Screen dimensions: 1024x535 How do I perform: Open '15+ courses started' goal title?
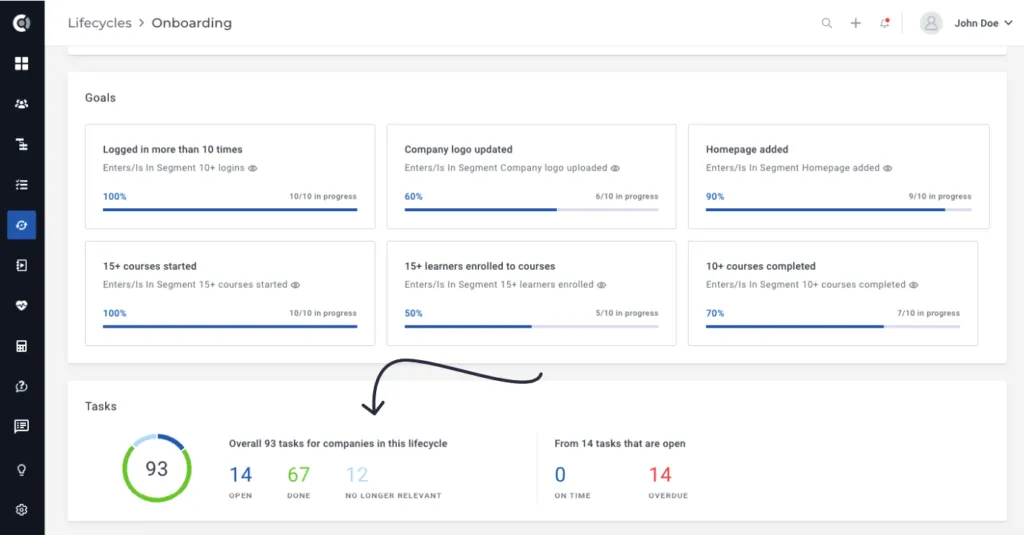[x=150, y=267]
